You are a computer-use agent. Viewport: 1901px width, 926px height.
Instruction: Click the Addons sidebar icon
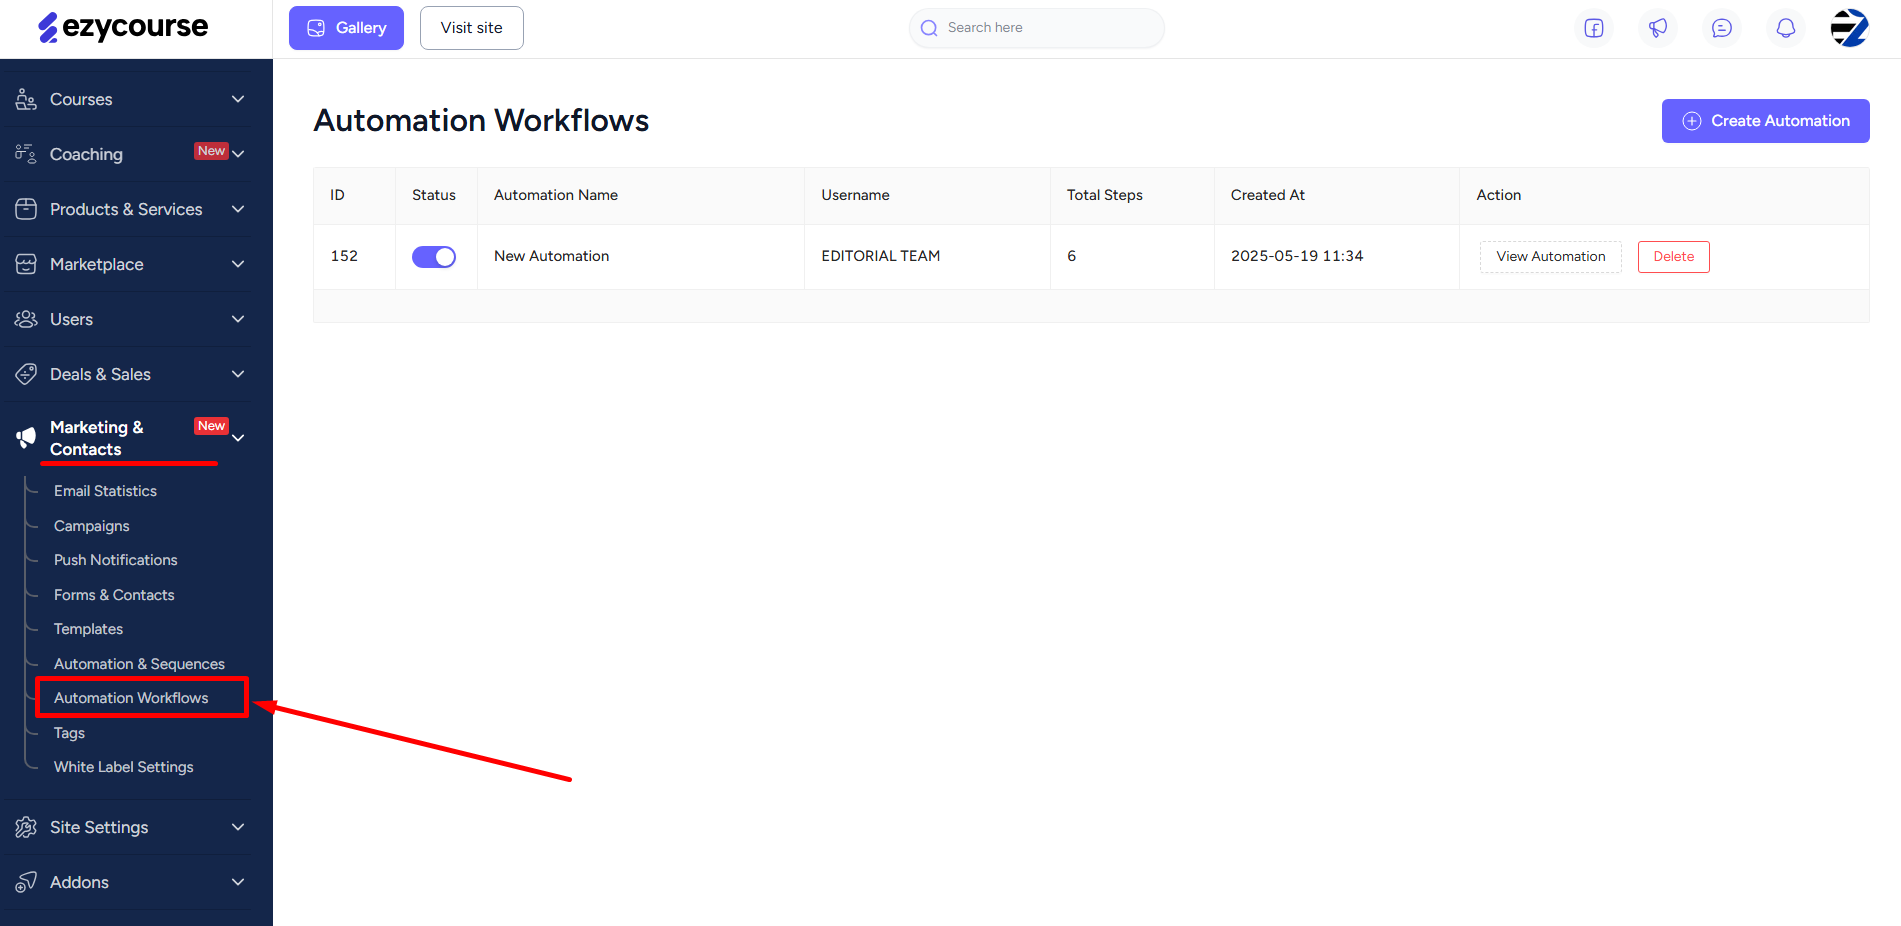(x=26, y=882)
